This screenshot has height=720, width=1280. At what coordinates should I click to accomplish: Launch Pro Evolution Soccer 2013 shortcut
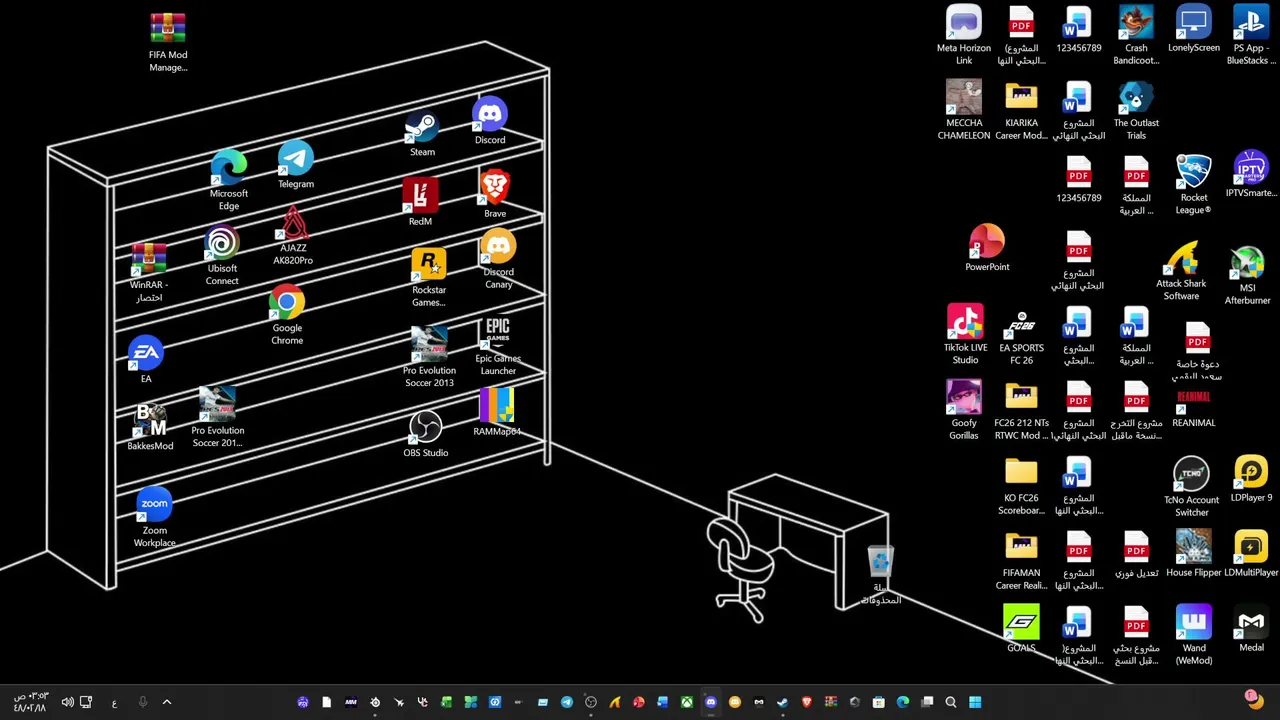pyautogui.click(x=429, y=357)
